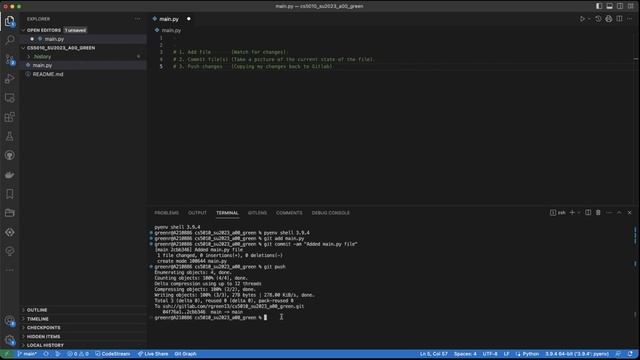Switch to the GitLens panel tab
The image size is (640, 360).
click(x=257, y=213)
